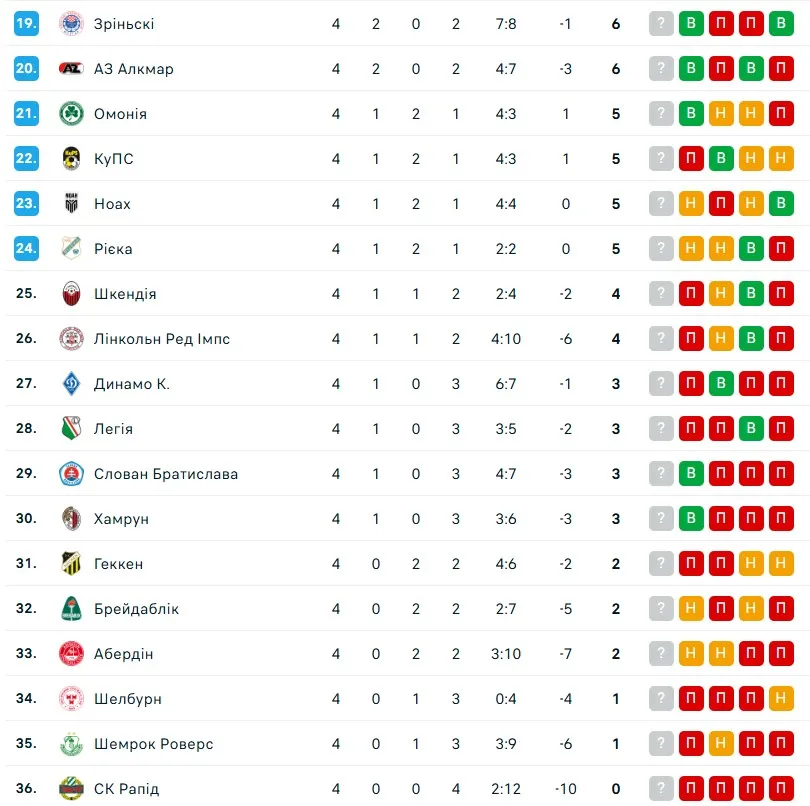
Task: Click Рієка's green В form badge
Action: [x=750, y=249]
